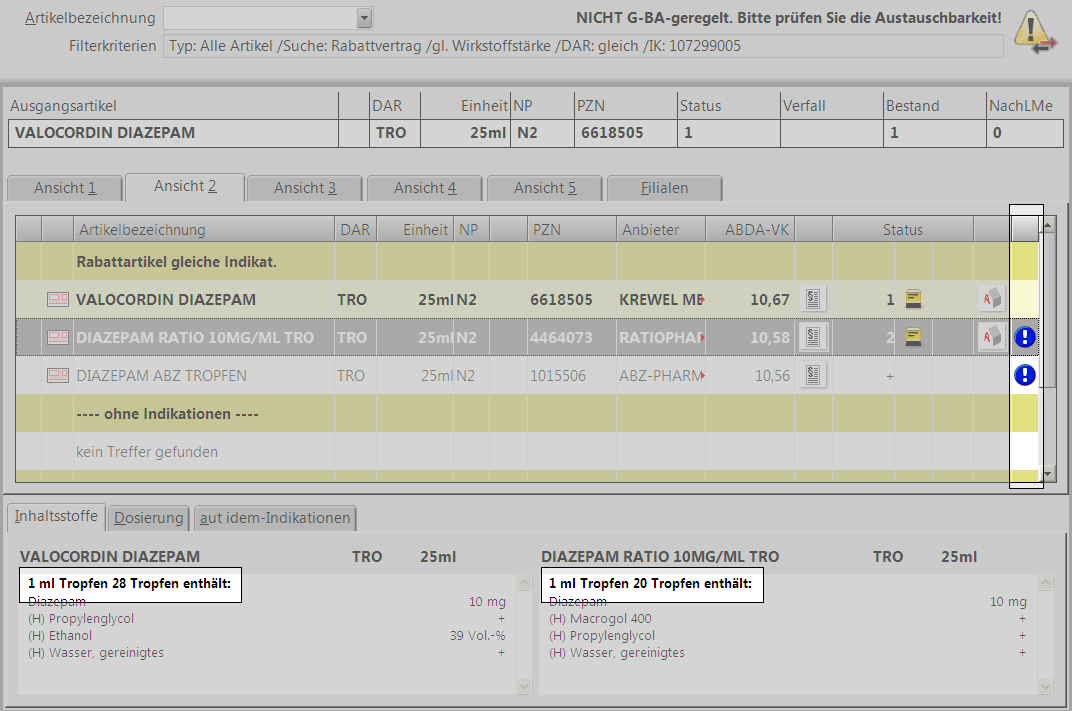The height and width of the screenshot is (711, 1072).
Task: Open the aut idem-Indikationen tab
Action: pos(275,518)
